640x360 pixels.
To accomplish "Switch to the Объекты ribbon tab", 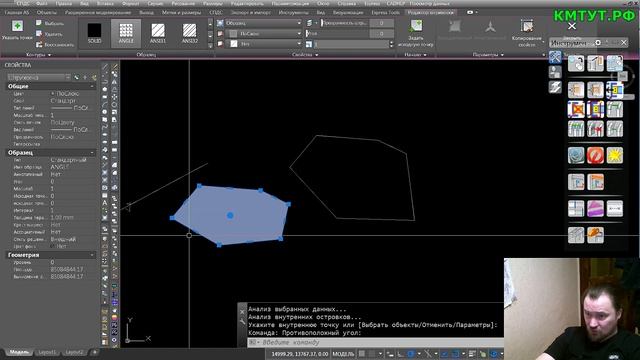I will (x=47, y=13).
